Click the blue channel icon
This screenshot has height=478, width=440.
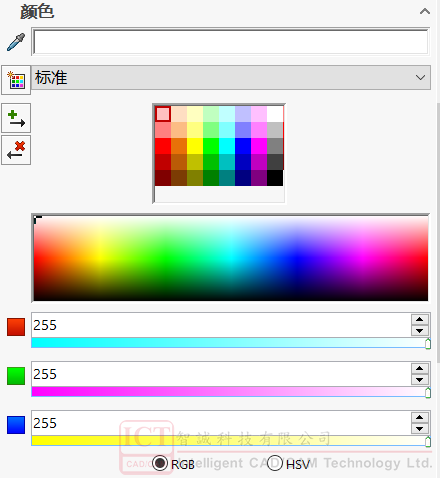point(16,425)
